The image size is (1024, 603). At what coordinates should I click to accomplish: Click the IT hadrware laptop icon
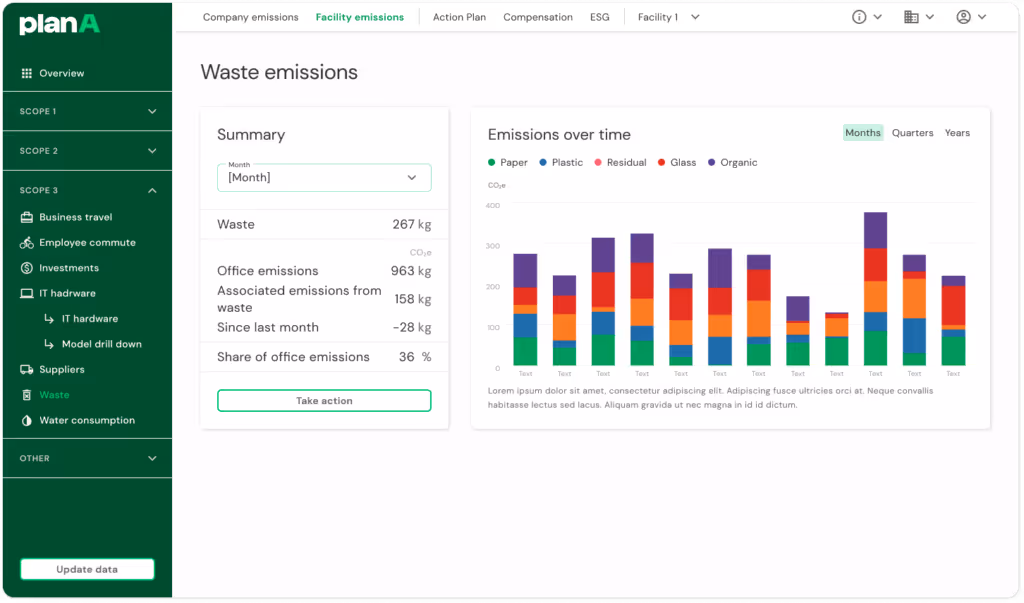click(x=26, y=293)
